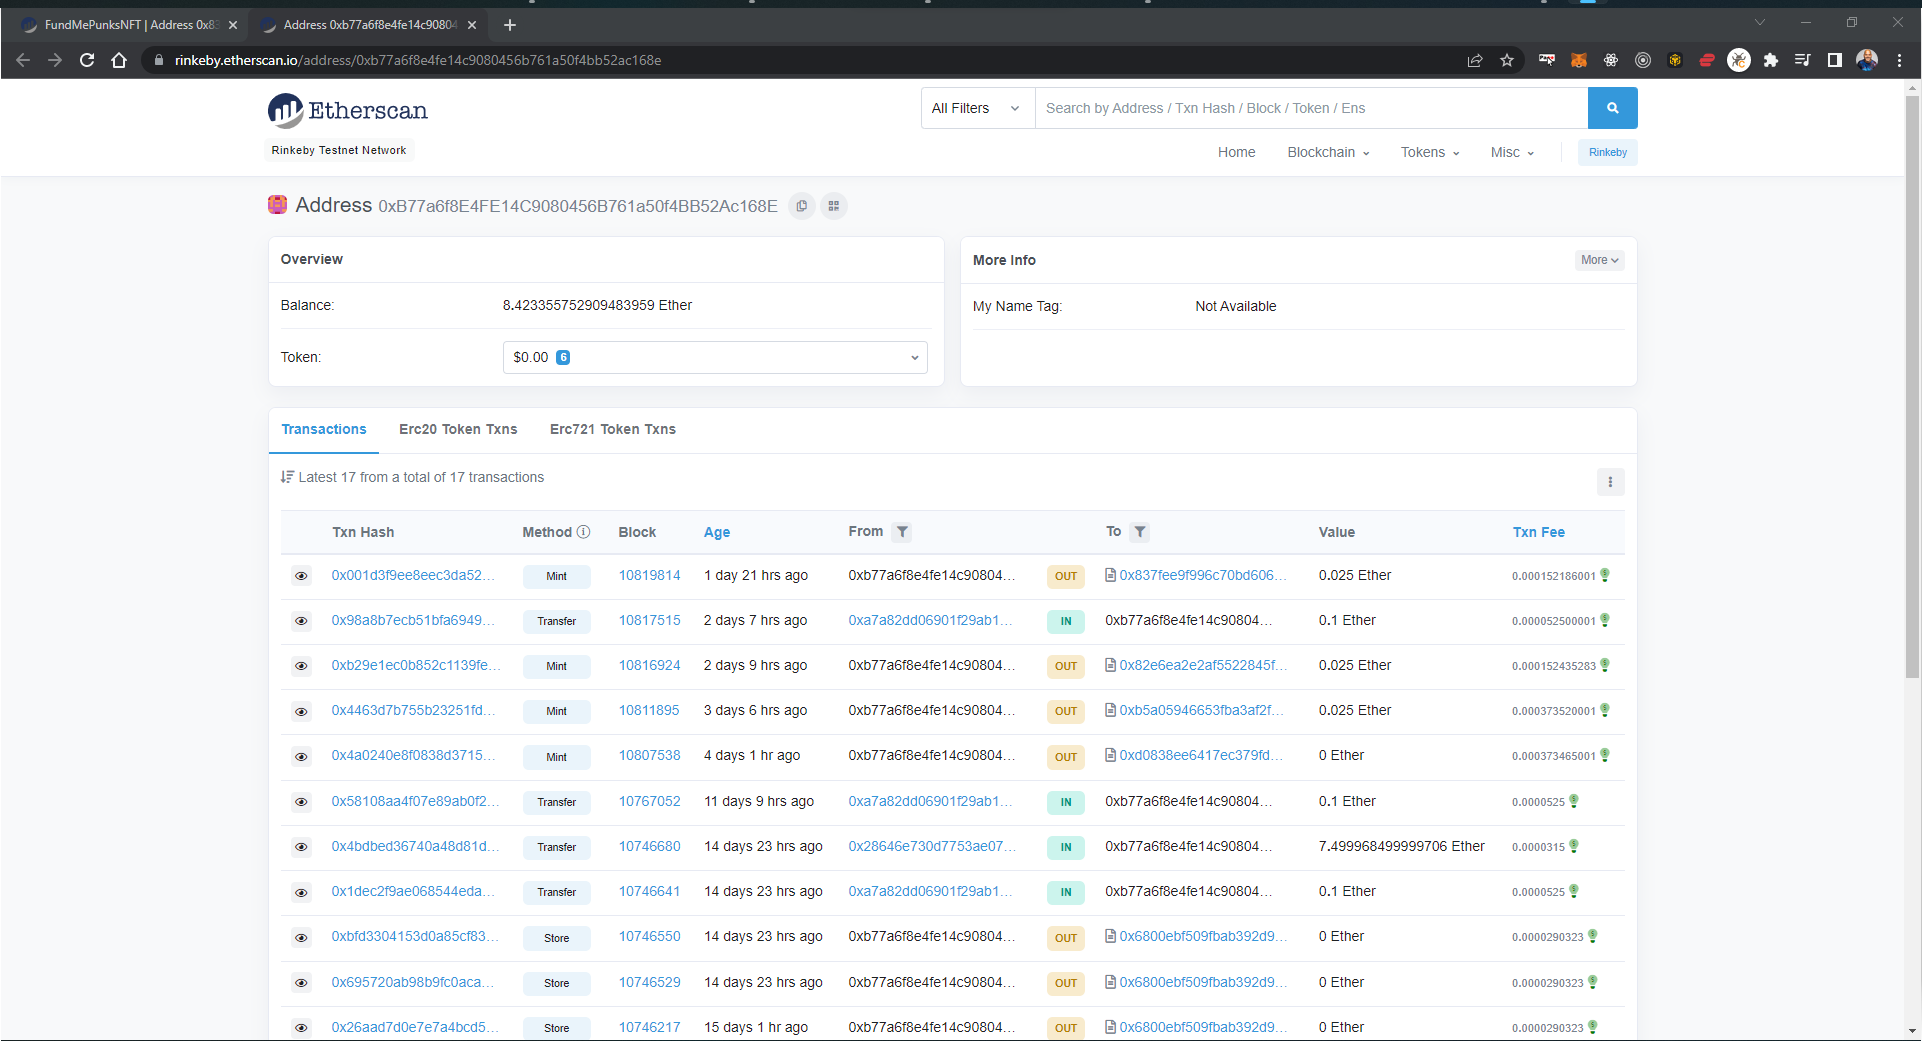
Task: Click the Etherscan logo
Action: coord(347,110)
